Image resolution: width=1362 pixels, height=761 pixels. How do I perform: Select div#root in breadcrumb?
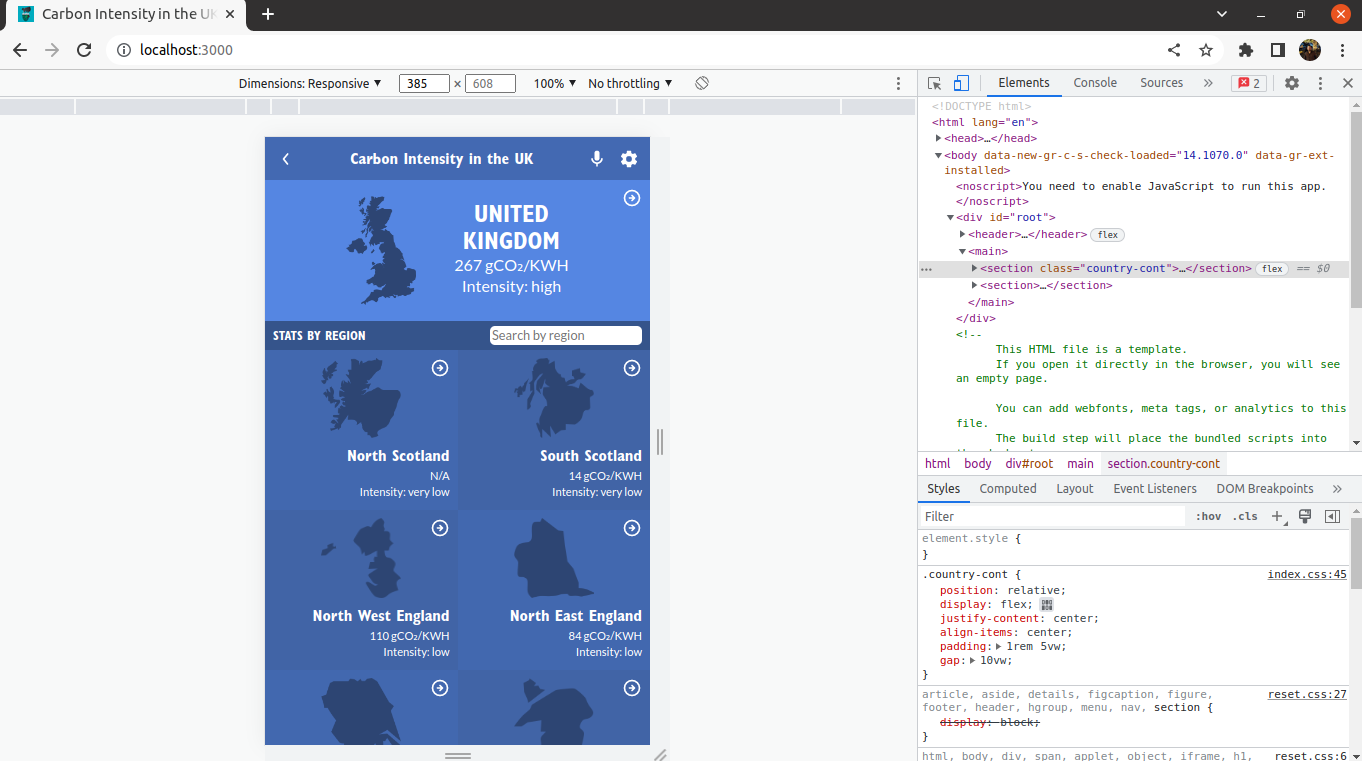1029,463
